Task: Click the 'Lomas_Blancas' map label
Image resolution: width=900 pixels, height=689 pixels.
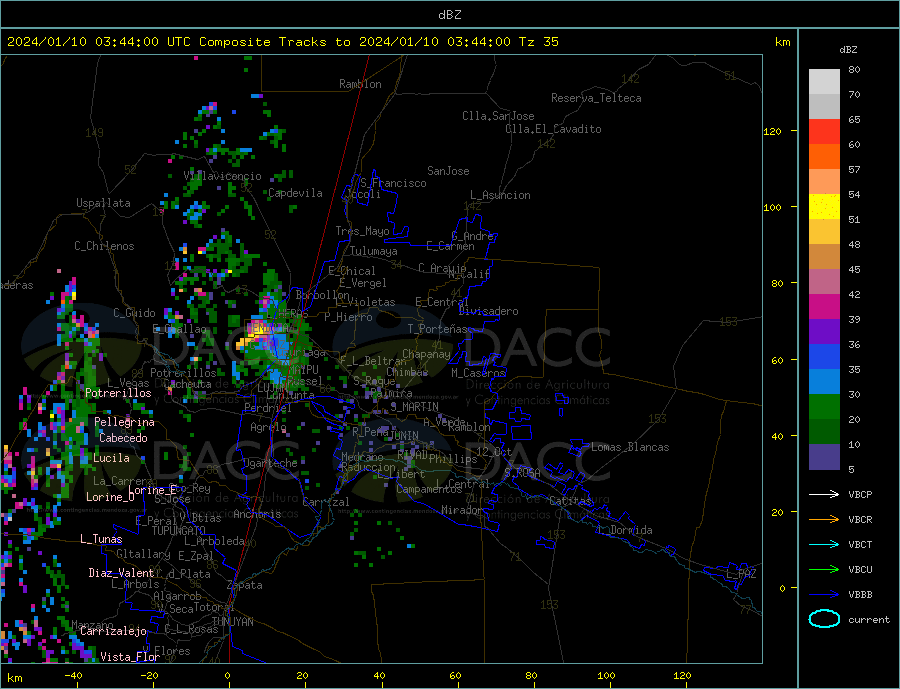Action: coord(630,447)
